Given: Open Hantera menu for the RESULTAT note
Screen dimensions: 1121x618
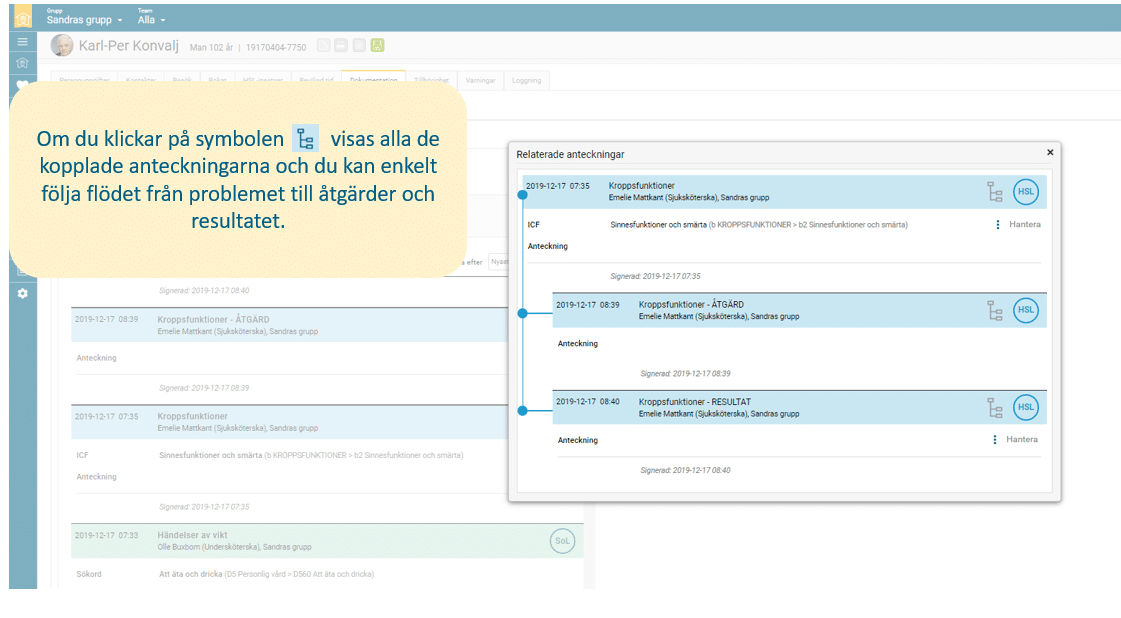Looking at the screenshot, I should [x=1016, y=440].
